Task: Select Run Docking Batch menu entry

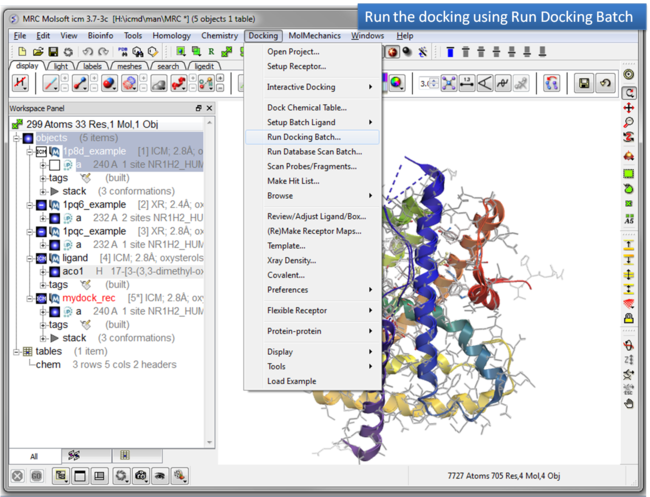Action: 303,136
